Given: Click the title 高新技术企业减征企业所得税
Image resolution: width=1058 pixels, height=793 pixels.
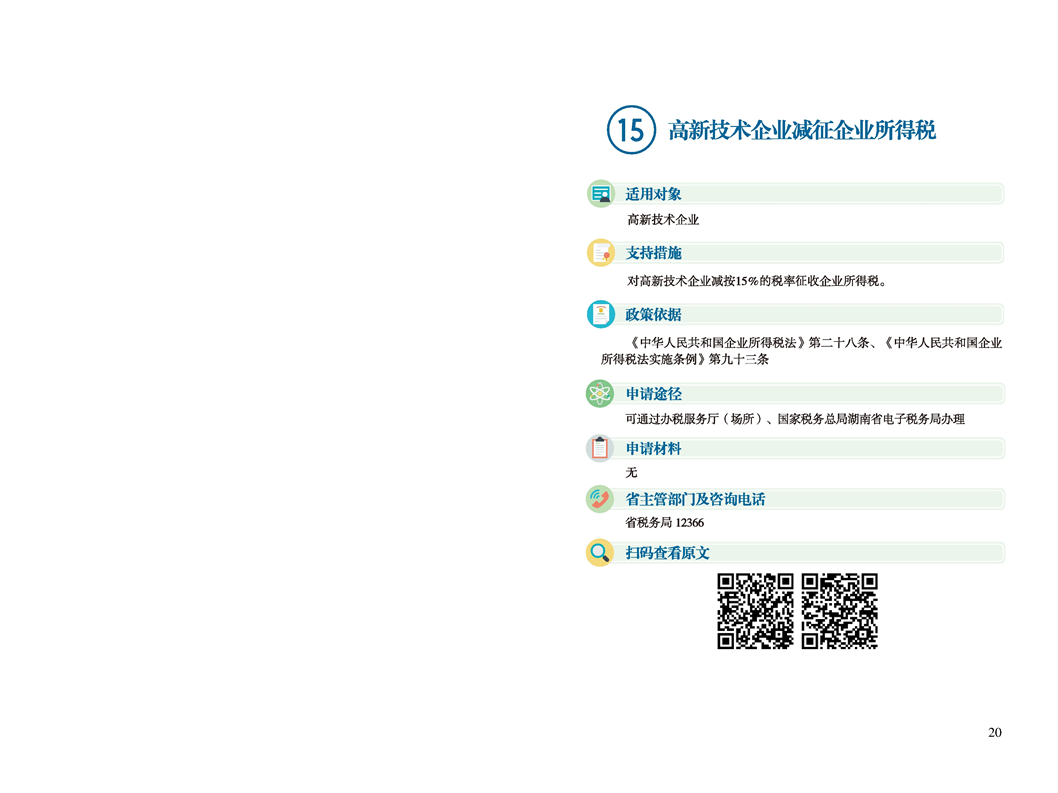Looking at the screenshot, I should point(802,130).
